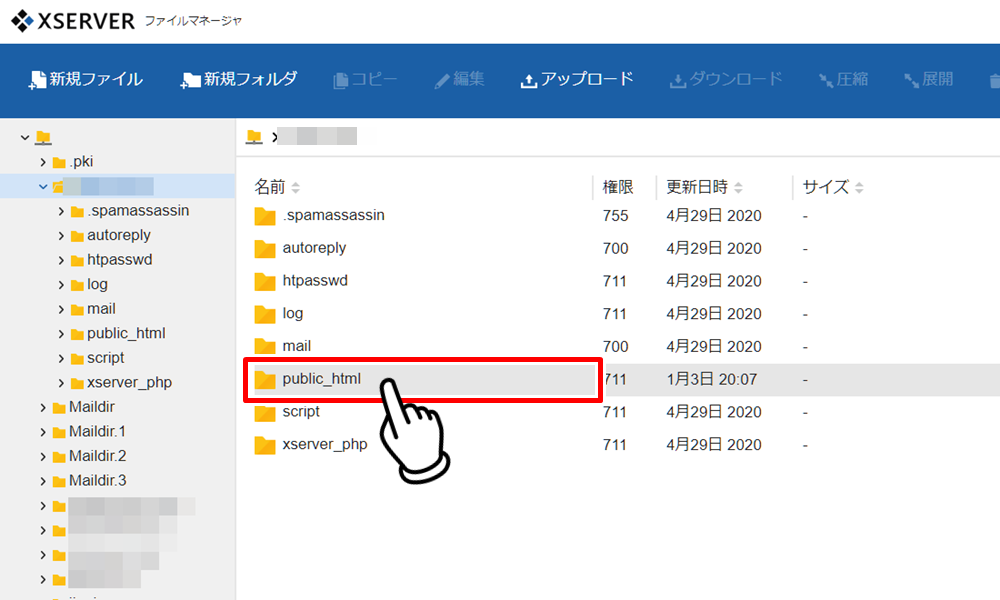Click the コピー toolbar button
This screenshot has width=1000, height=600.
[365, 80]
